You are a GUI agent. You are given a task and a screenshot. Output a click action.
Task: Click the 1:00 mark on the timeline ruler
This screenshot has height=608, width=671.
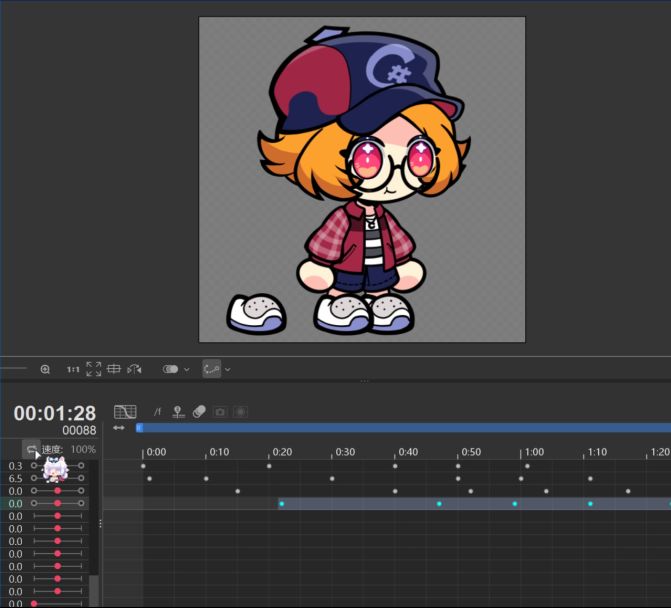pyautogui.click(x=534, y=452)
